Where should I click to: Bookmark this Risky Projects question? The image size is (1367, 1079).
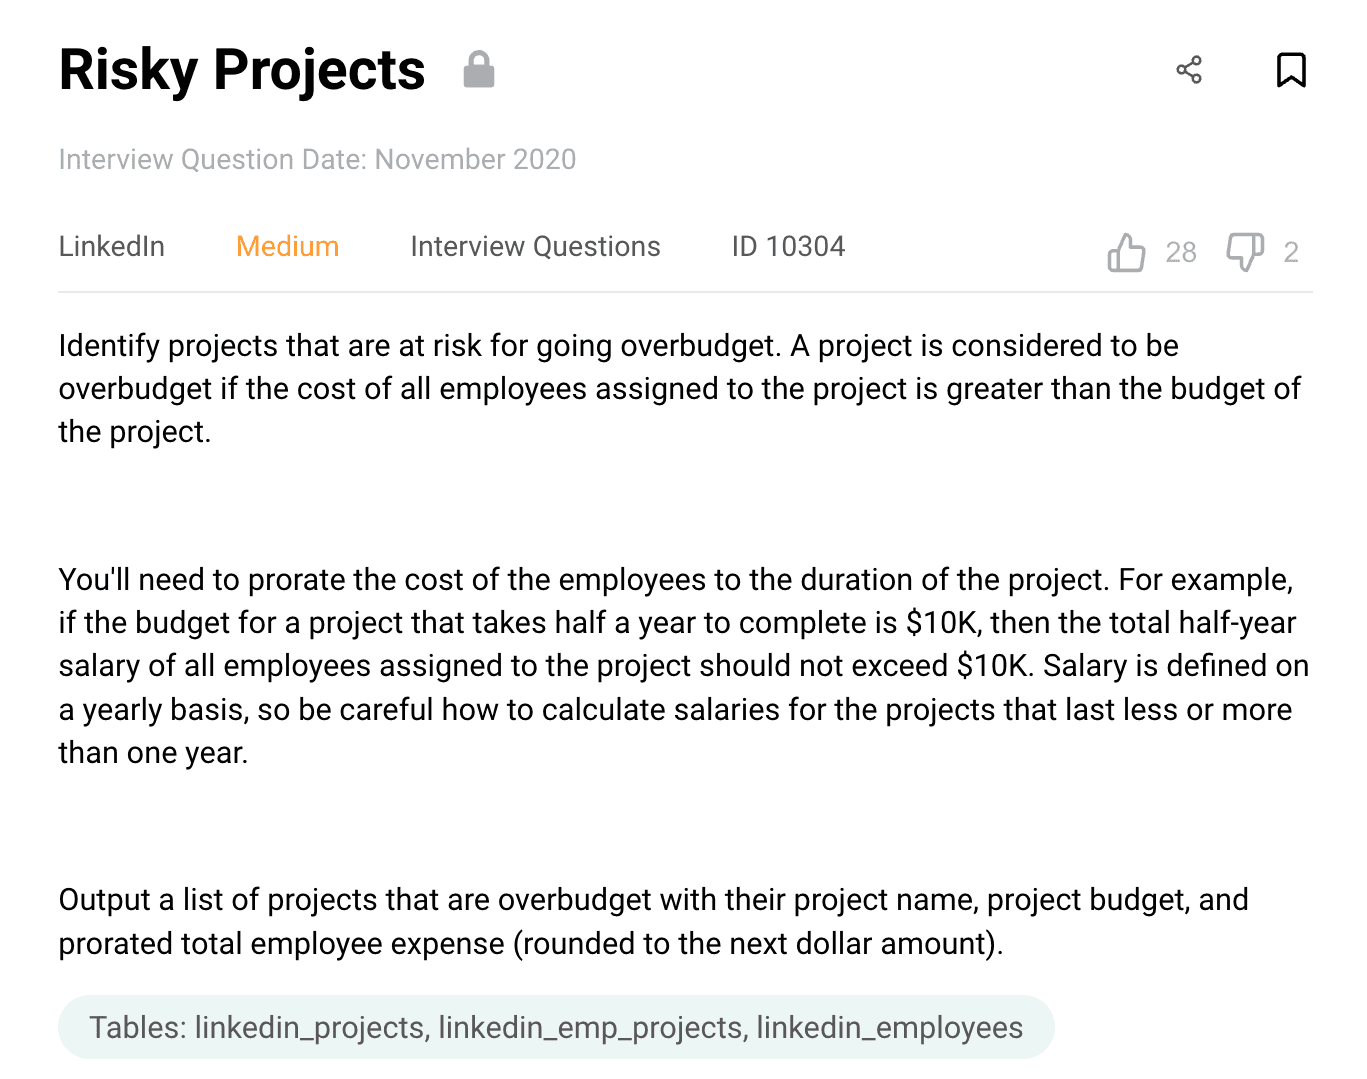(1291, 70)
